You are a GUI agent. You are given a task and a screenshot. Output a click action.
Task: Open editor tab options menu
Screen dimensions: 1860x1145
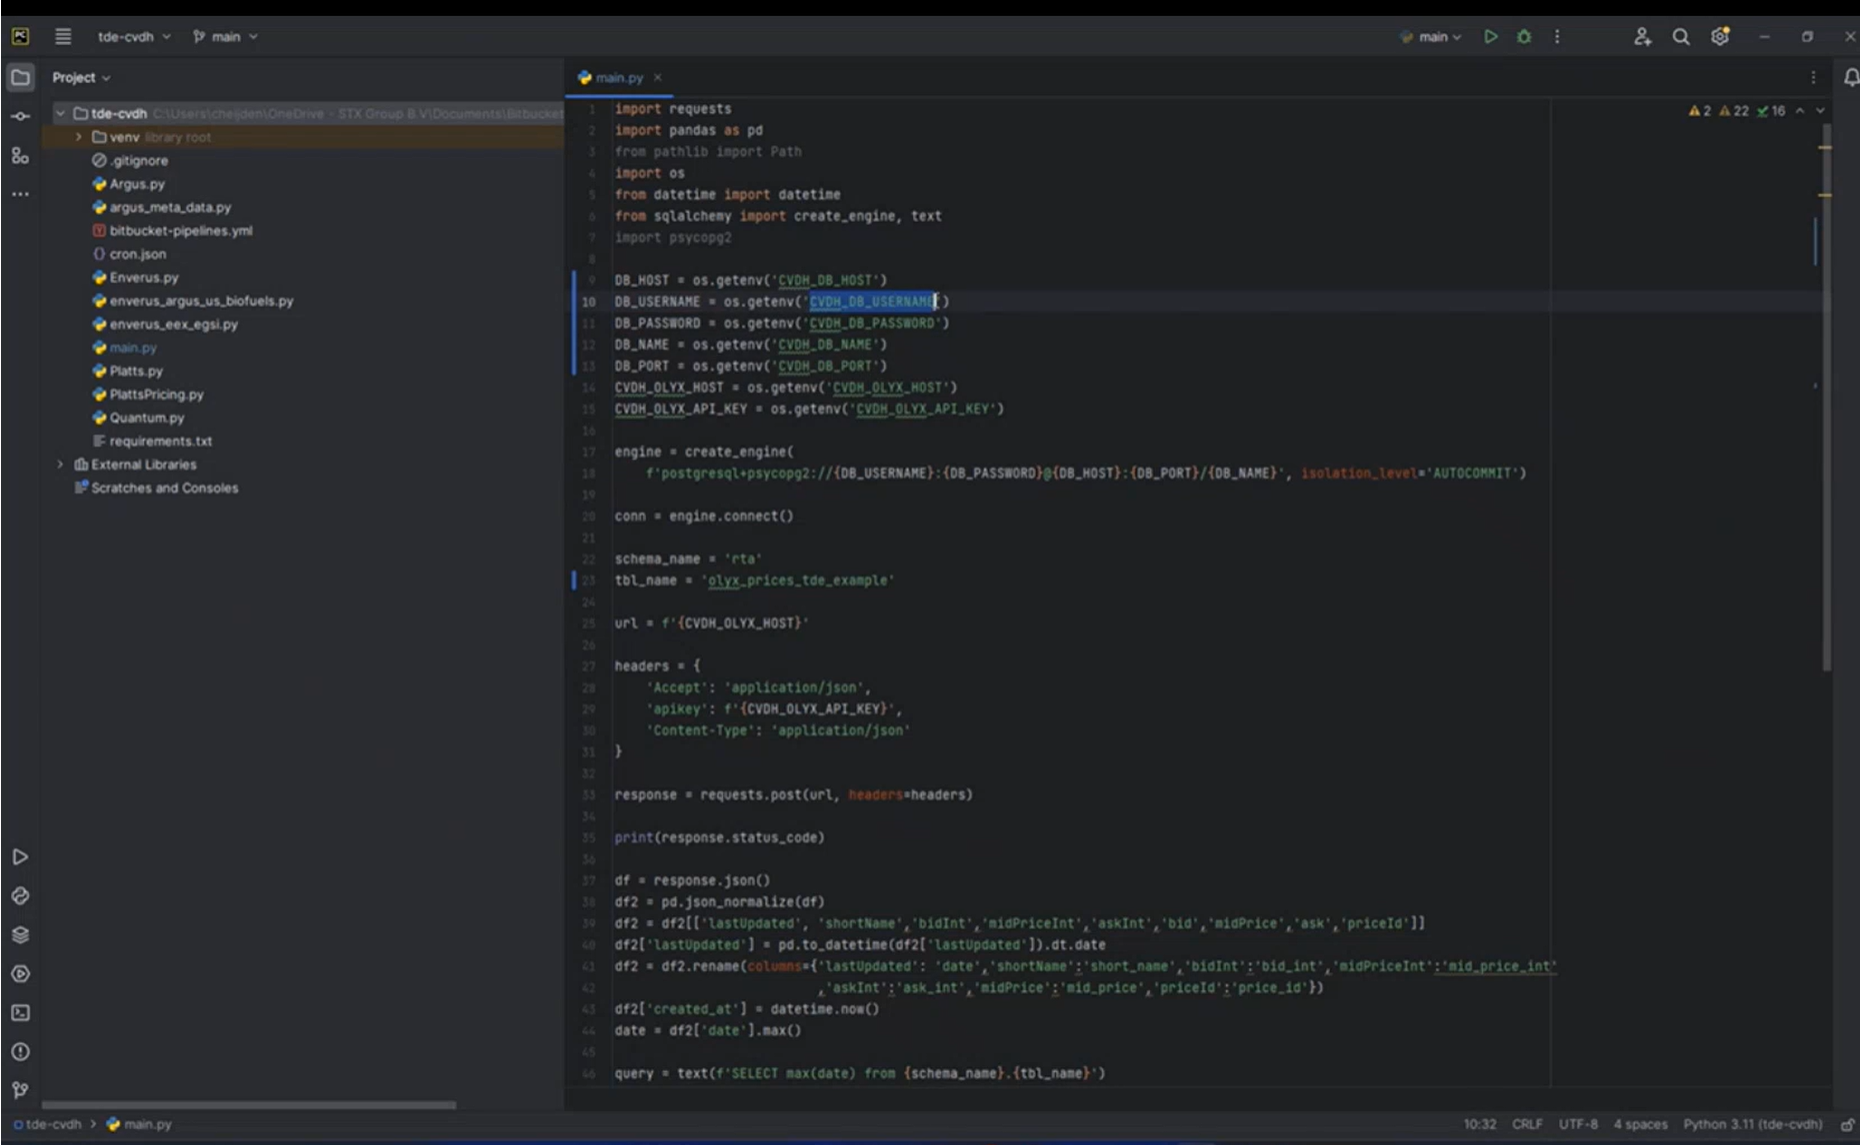1813,77
